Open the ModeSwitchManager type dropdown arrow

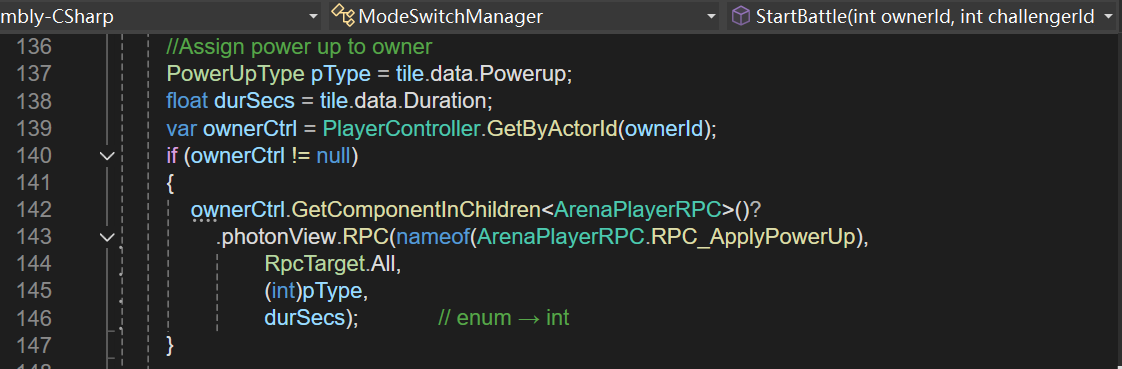pos(711,16)
